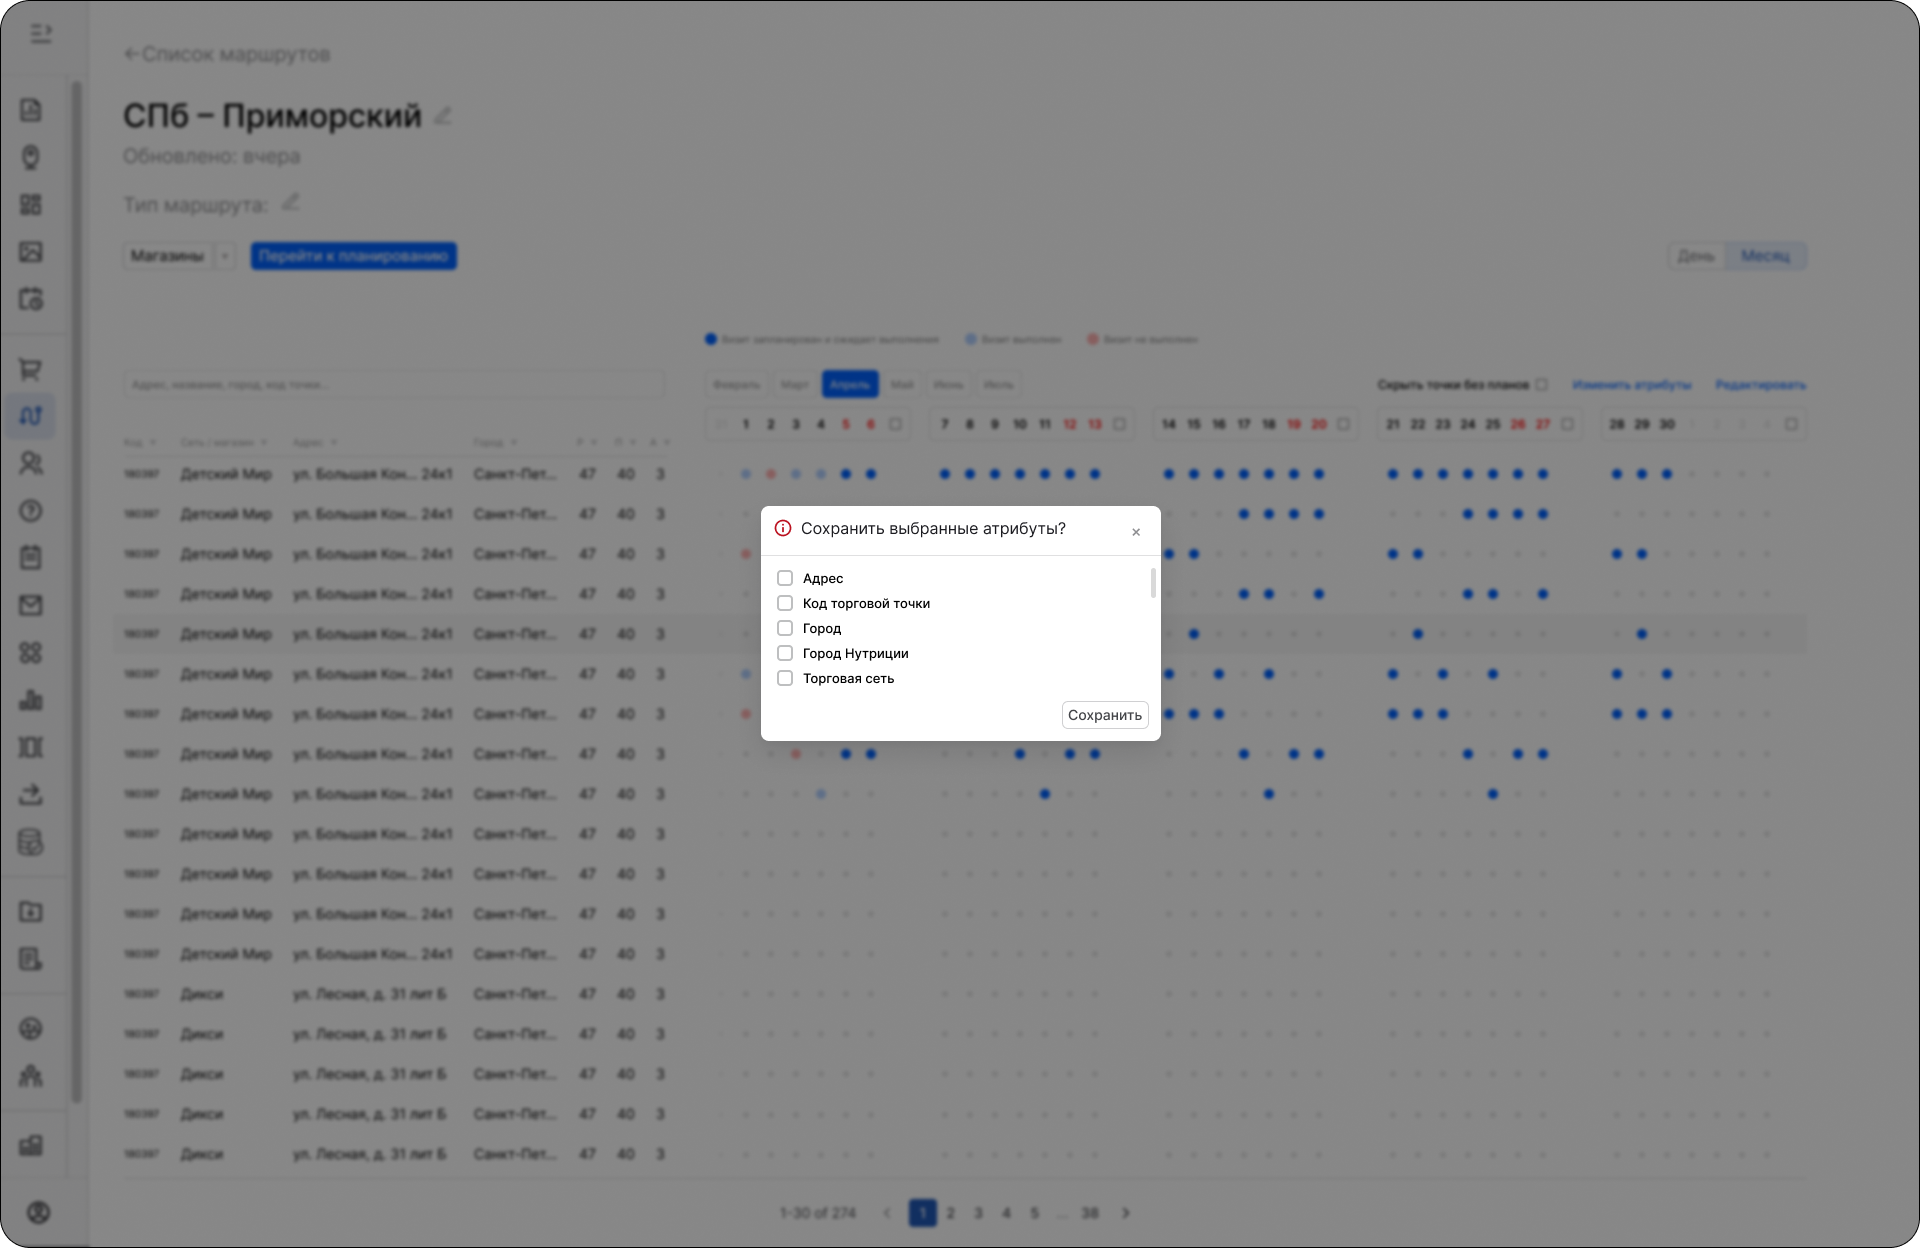Close the save attributes dialog
Screen dimensions: 1920x1248
pyautogui.click(x=1136, y=532)
